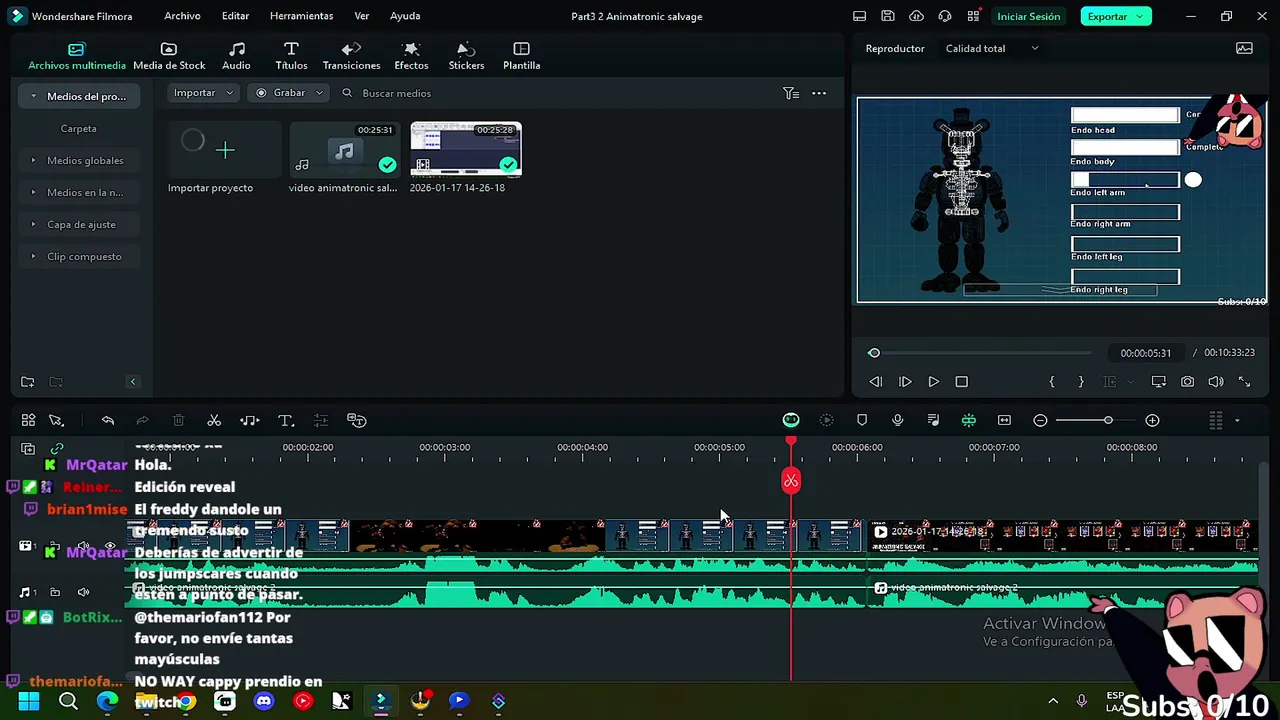Viewport: 1280px width, 720px height.
Task: Zoom out the timeline with minus icon
Action: click(1040, 421)
